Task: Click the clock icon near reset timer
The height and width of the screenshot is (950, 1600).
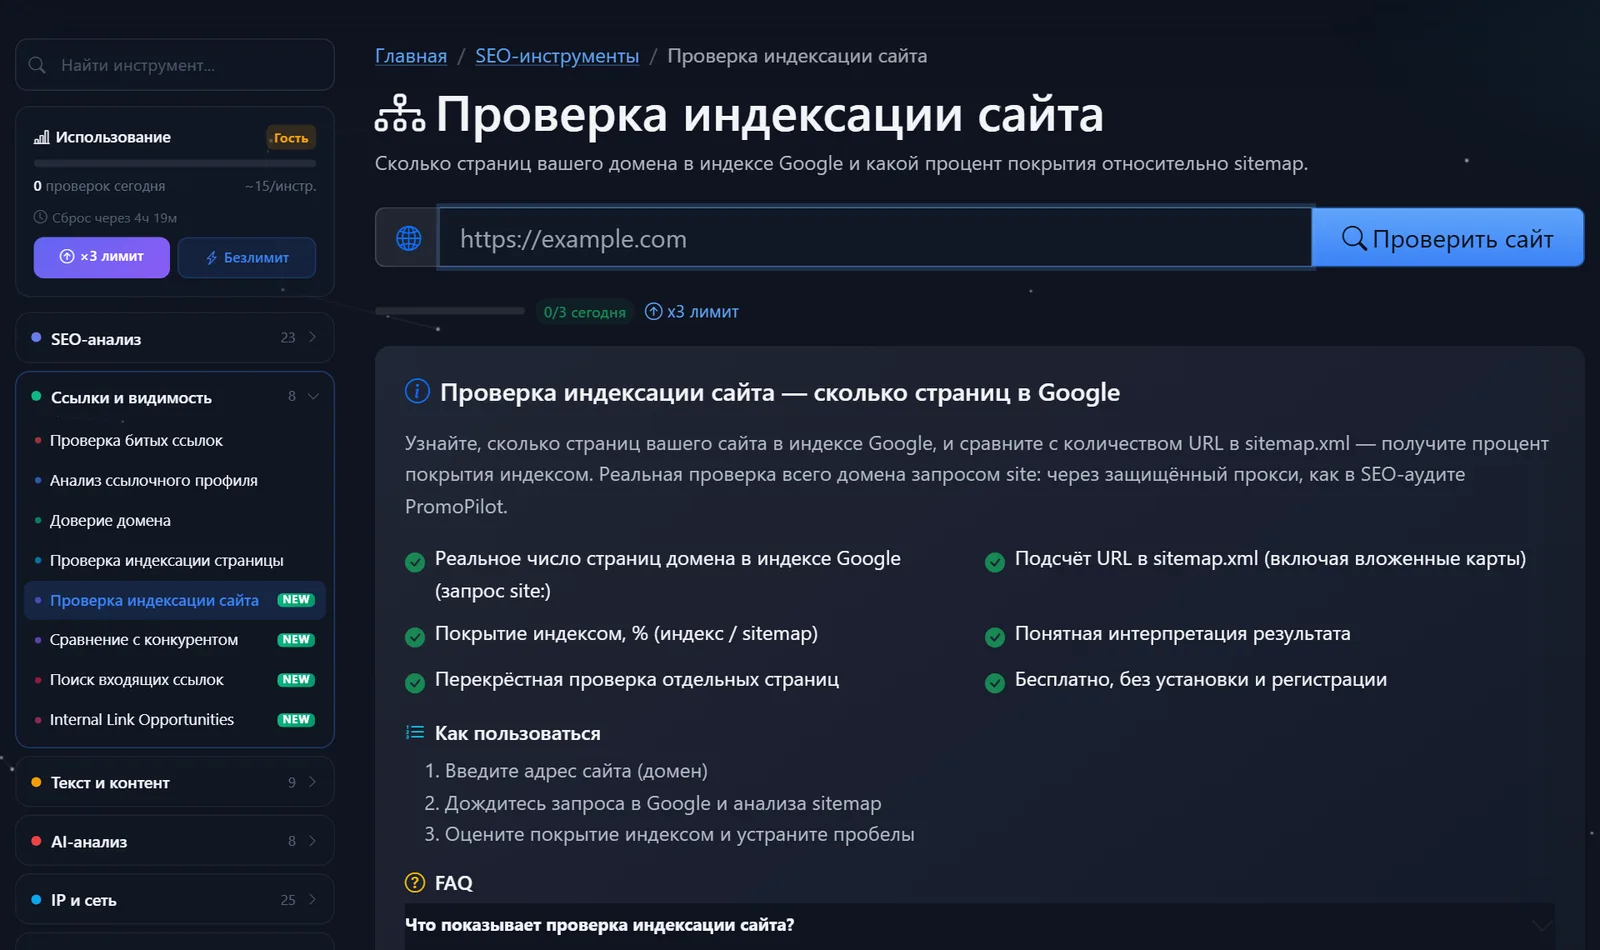Action: pos(40,217)
